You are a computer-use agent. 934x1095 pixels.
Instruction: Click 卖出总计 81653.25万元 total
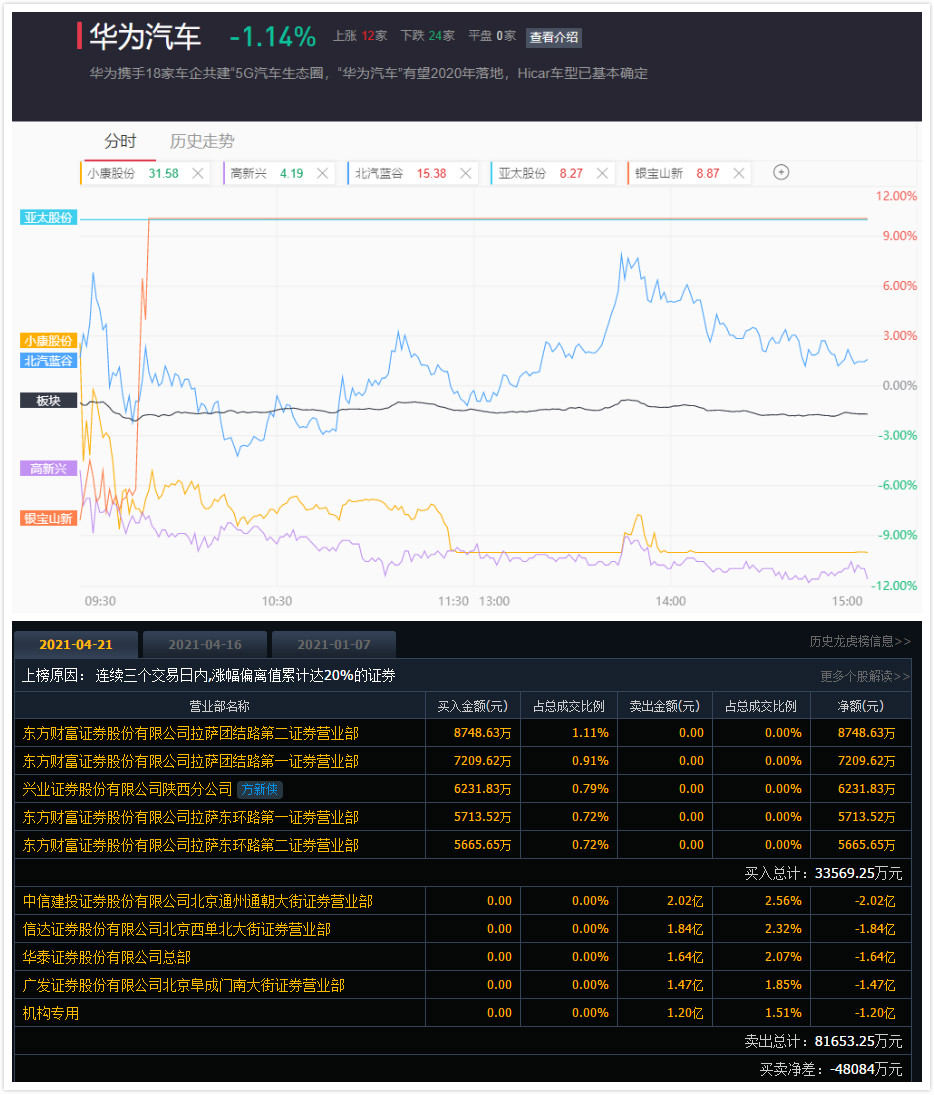point(823,1041)
